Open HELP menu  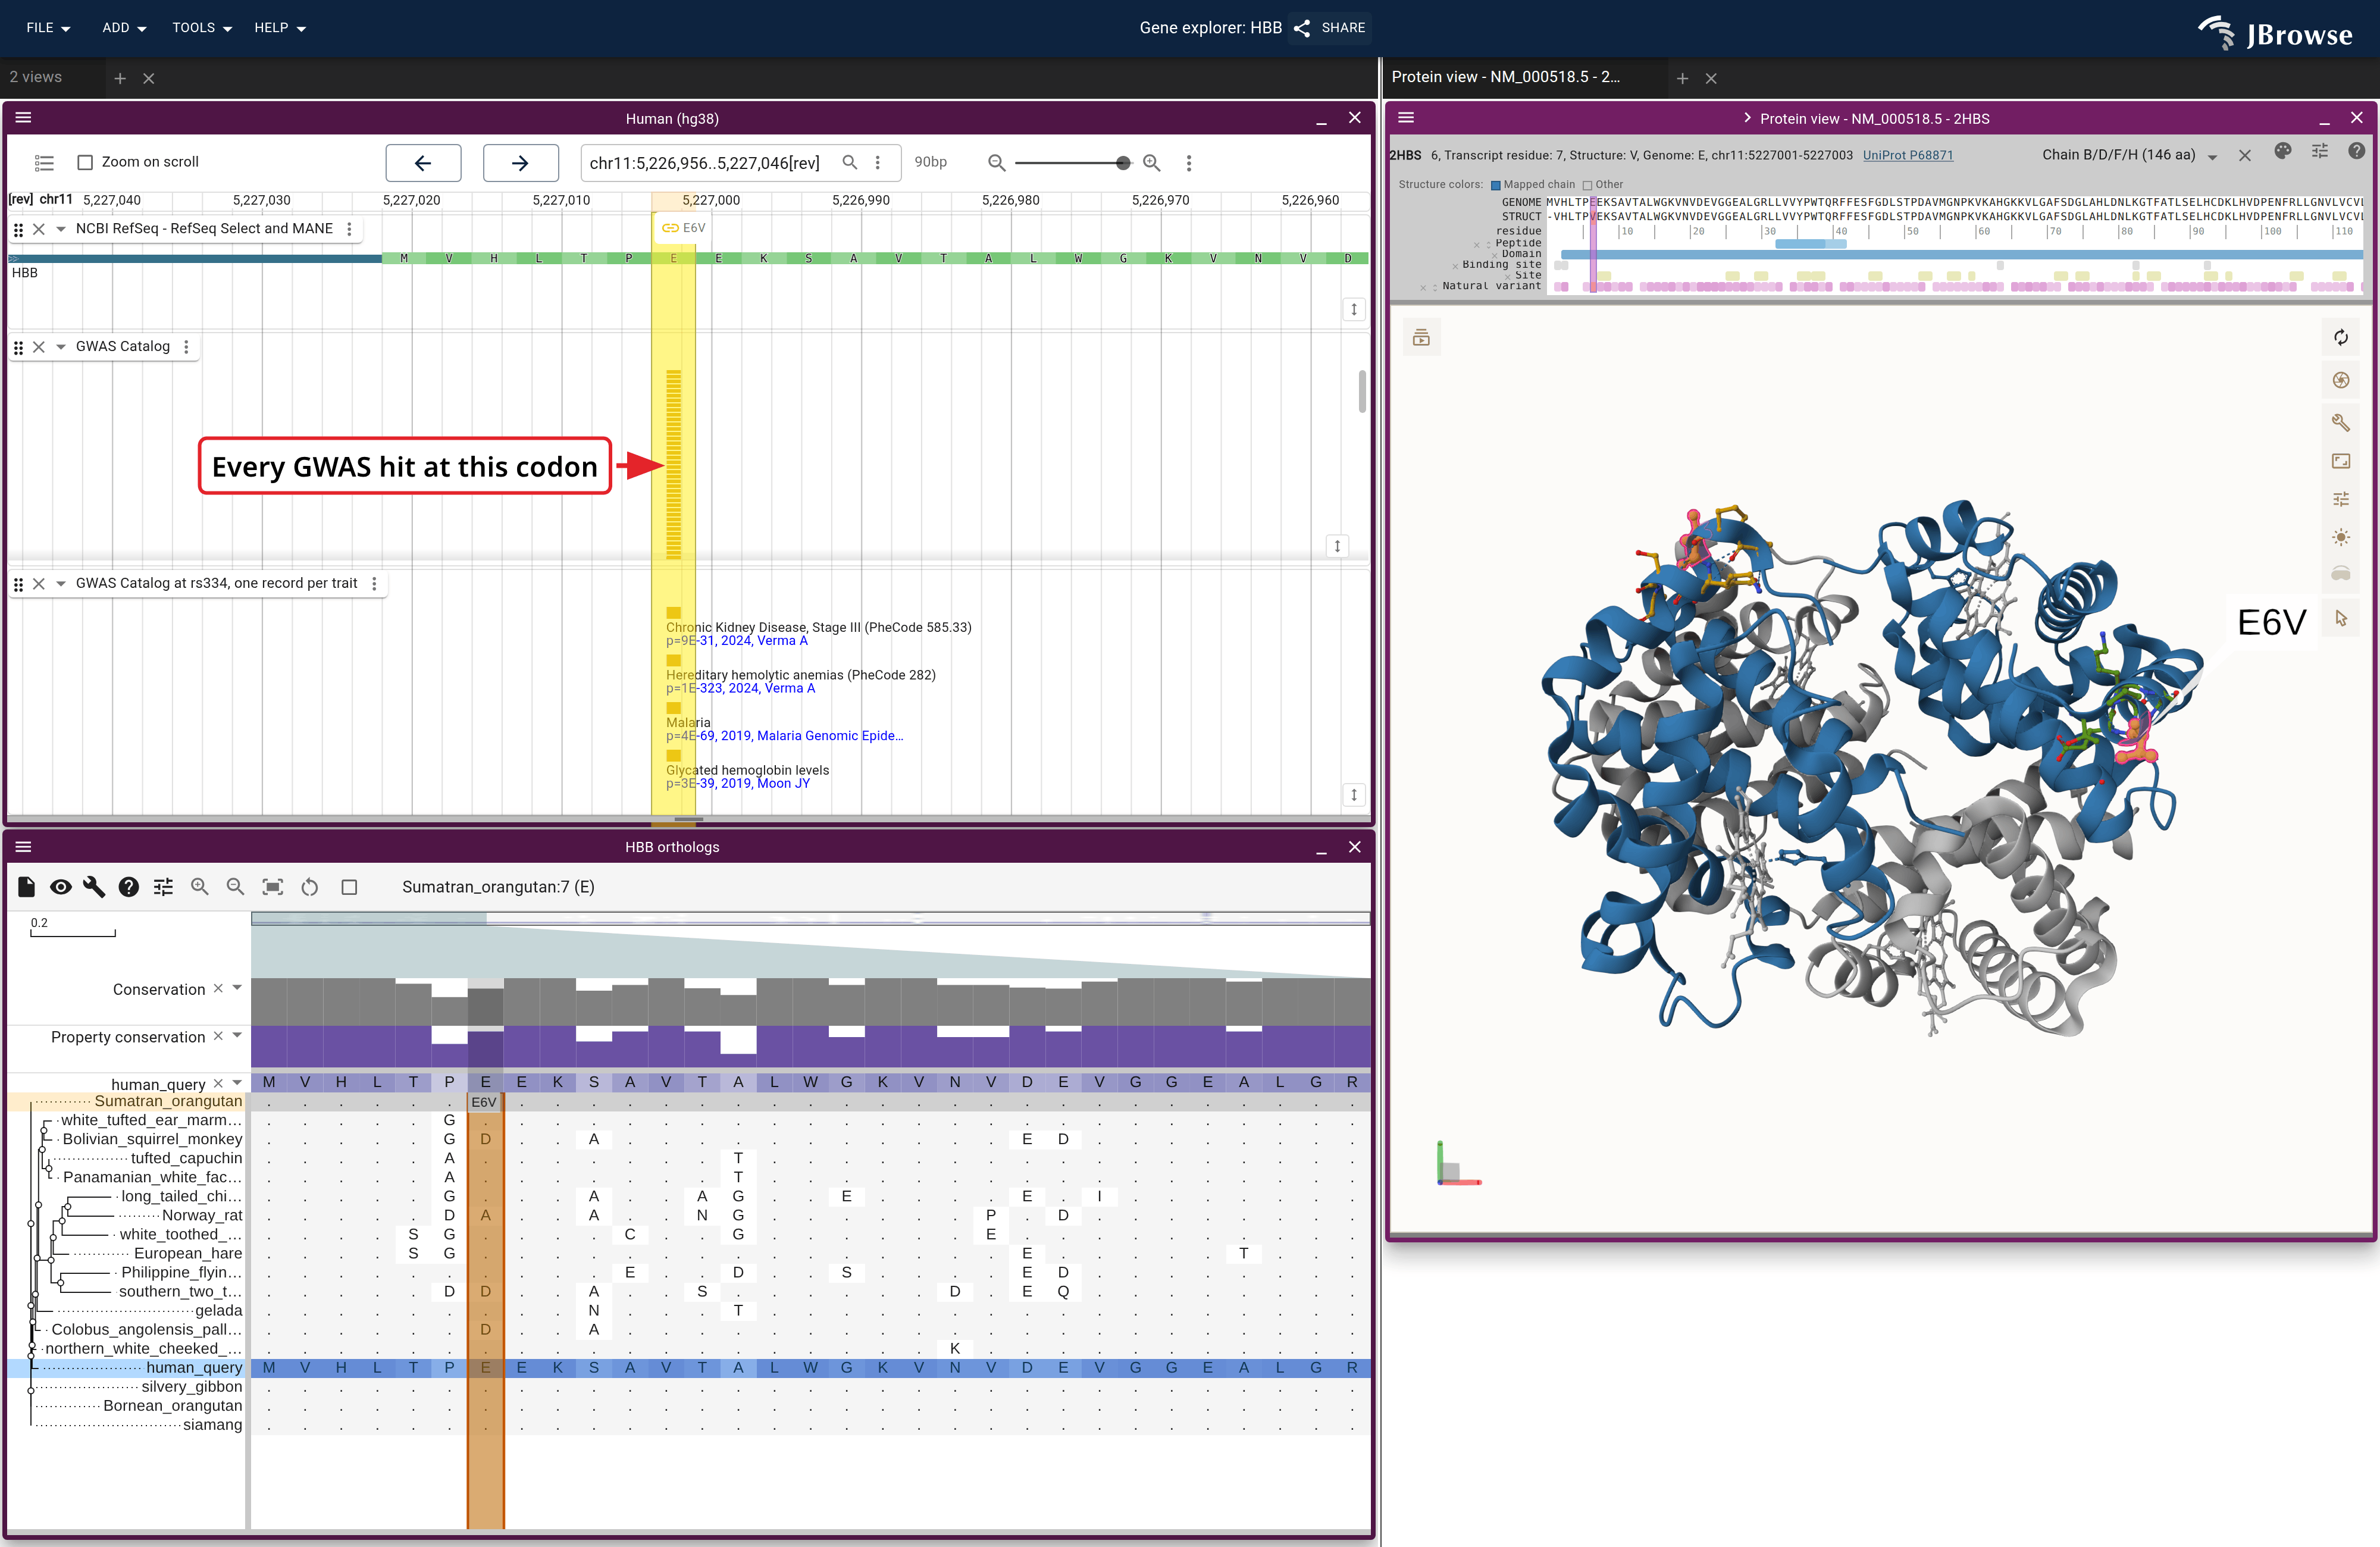click(280, 28)
